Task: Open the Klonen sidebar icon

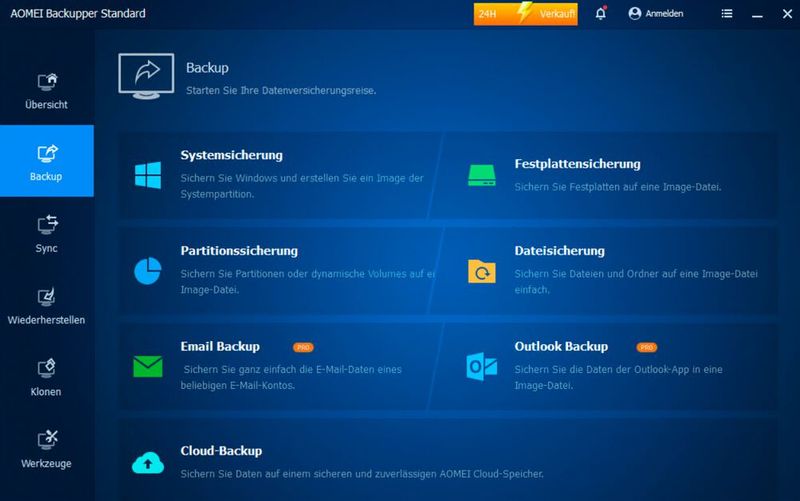Action: 46,368
